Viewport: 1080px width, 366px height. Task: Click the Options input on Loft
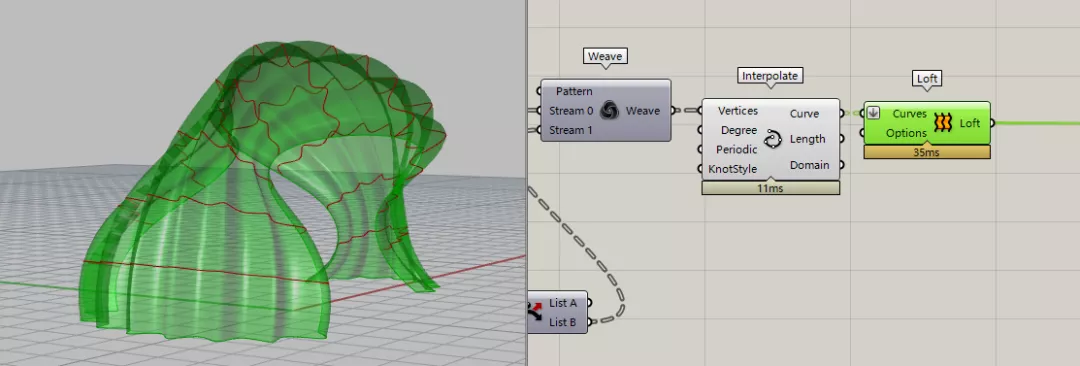(x=906, y=133)
